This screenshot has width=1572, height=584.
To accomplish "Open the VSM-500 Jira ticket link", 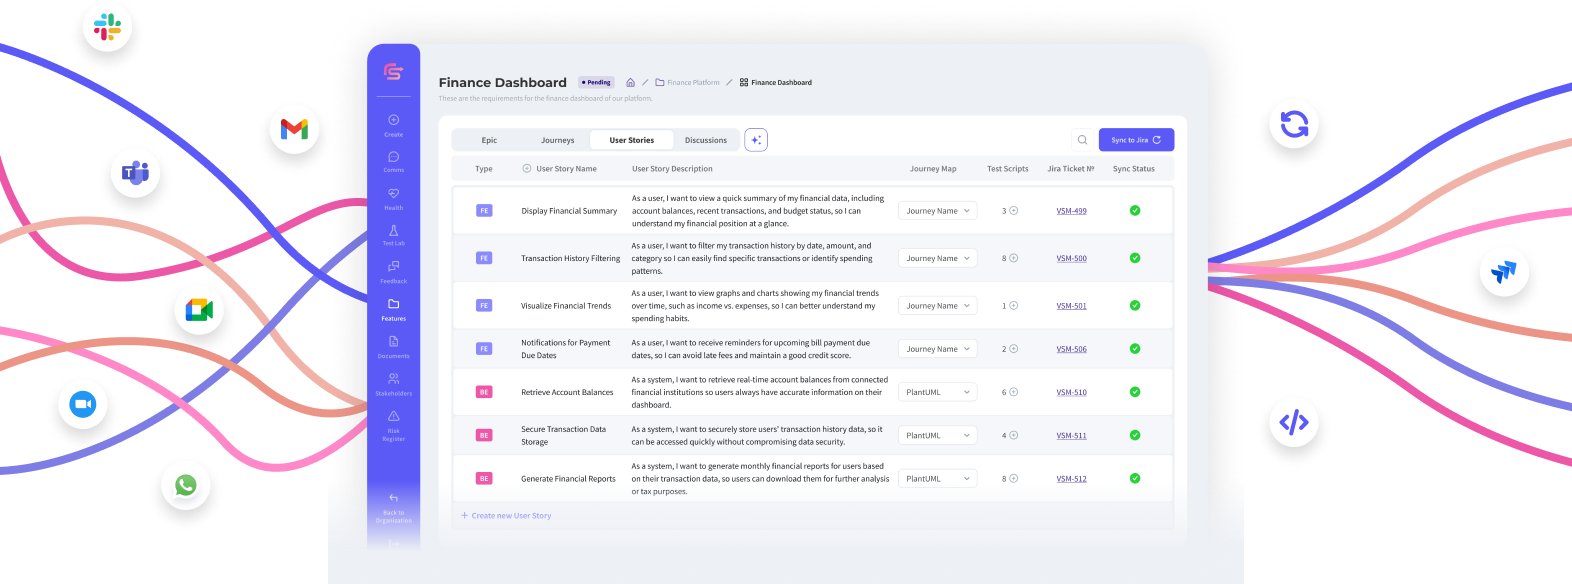I will coord(1071,258).
